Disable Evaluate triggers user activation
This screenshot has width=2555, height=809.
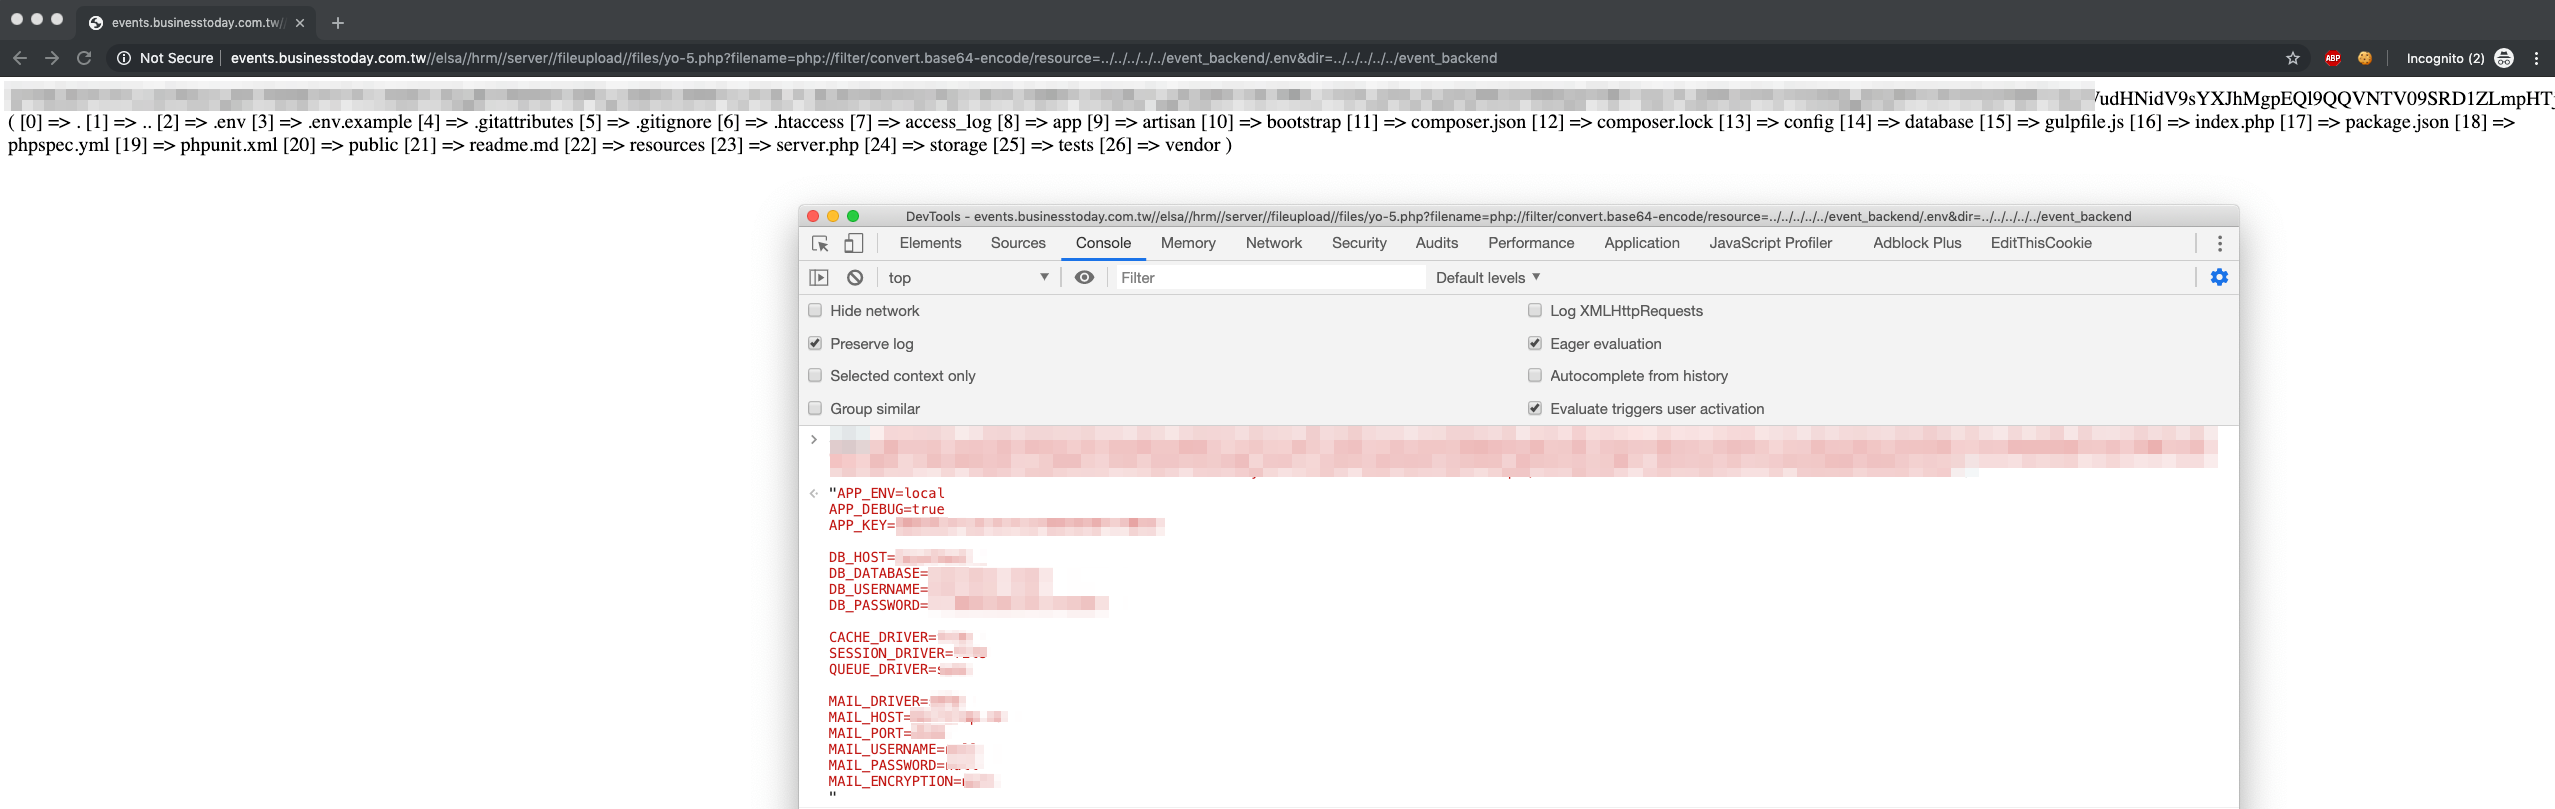pos(1535,408)
